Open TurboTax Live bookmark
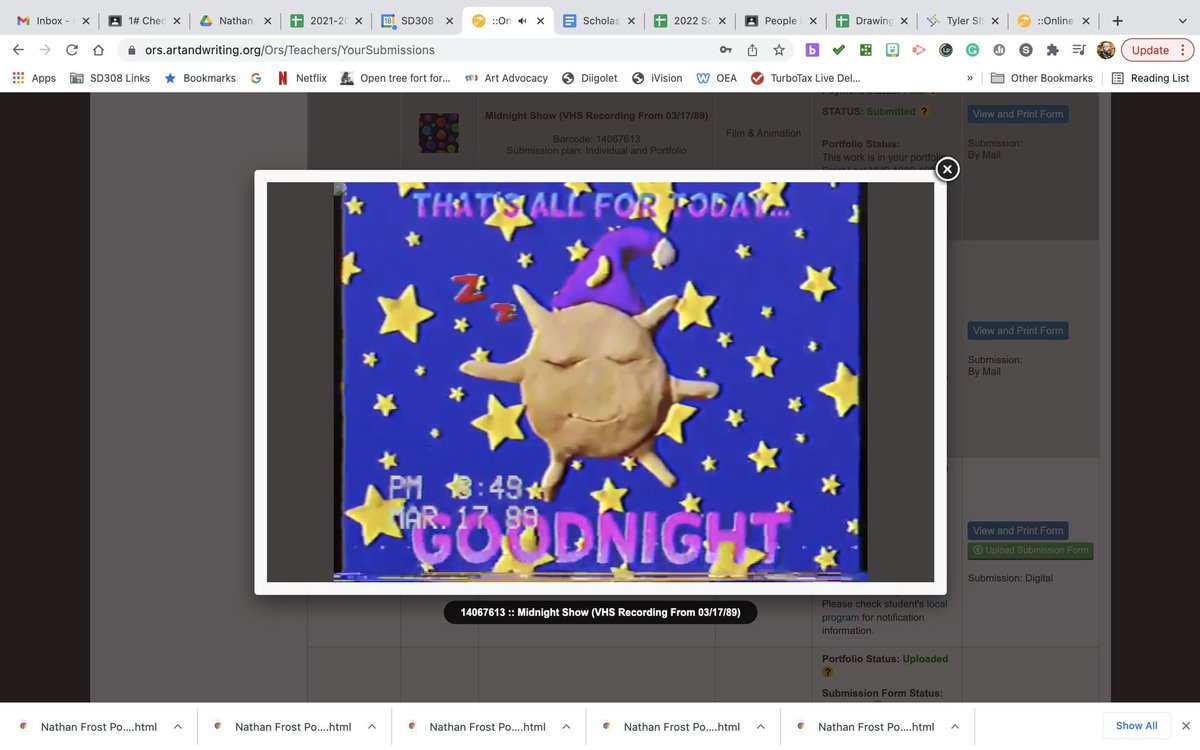This screenshot has width=1200, height=750. (805, 78)
